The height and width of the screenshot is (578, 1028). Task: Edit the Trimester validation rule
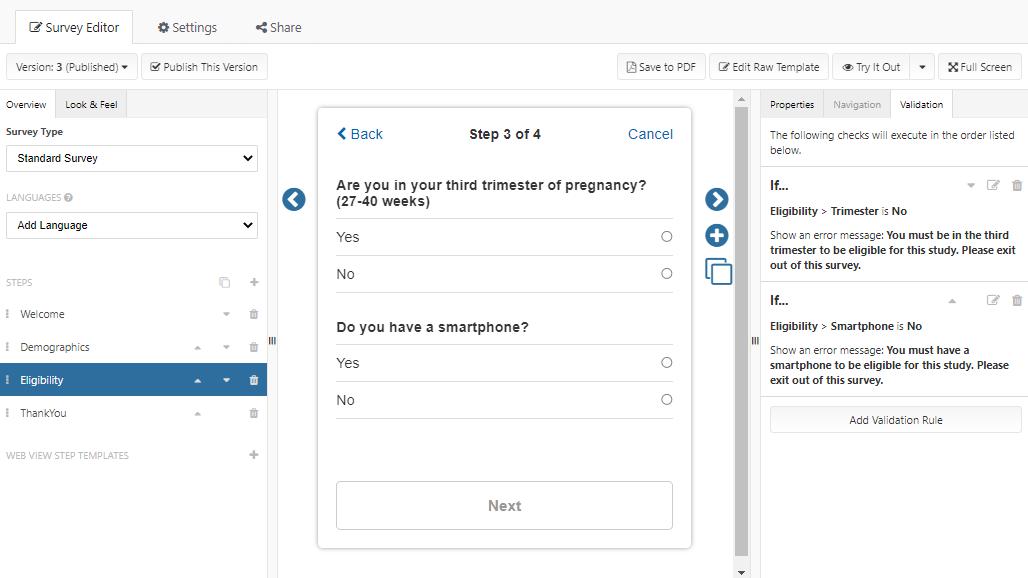pos(993,185)
